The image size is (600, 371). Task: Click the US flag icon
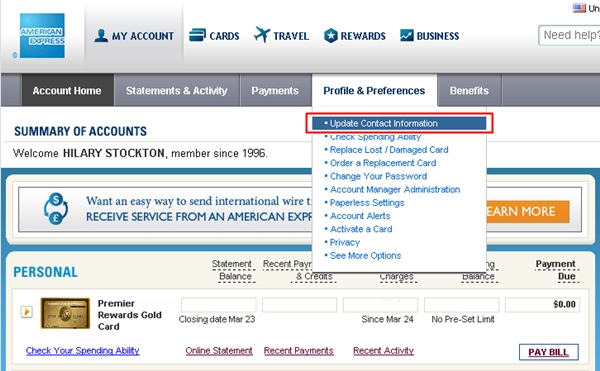[579, 8]
